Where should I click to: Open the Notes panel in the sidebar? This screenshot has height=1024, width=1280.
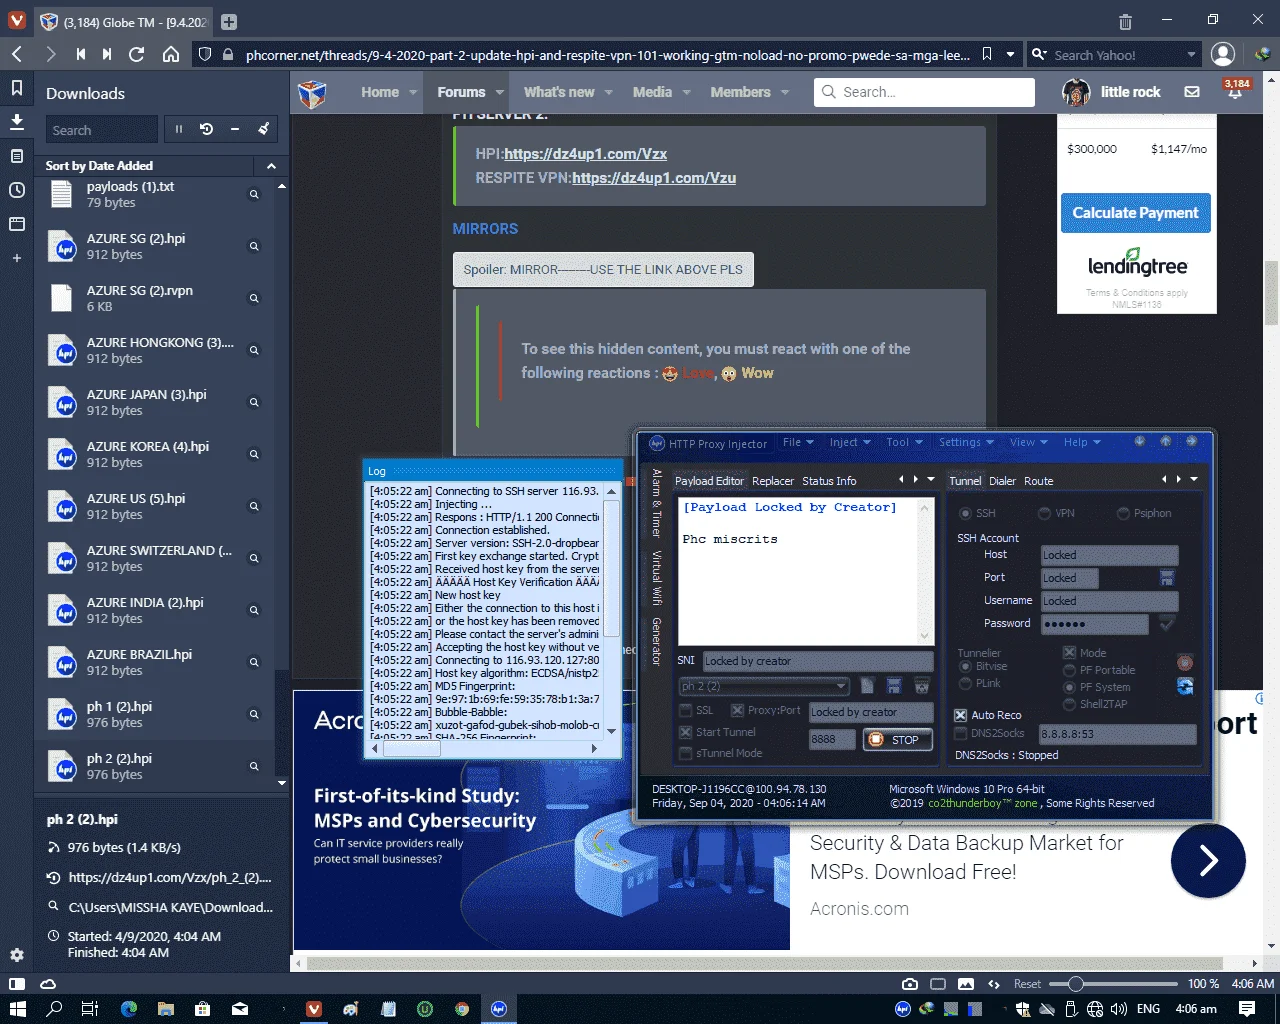tap(17, 156)
